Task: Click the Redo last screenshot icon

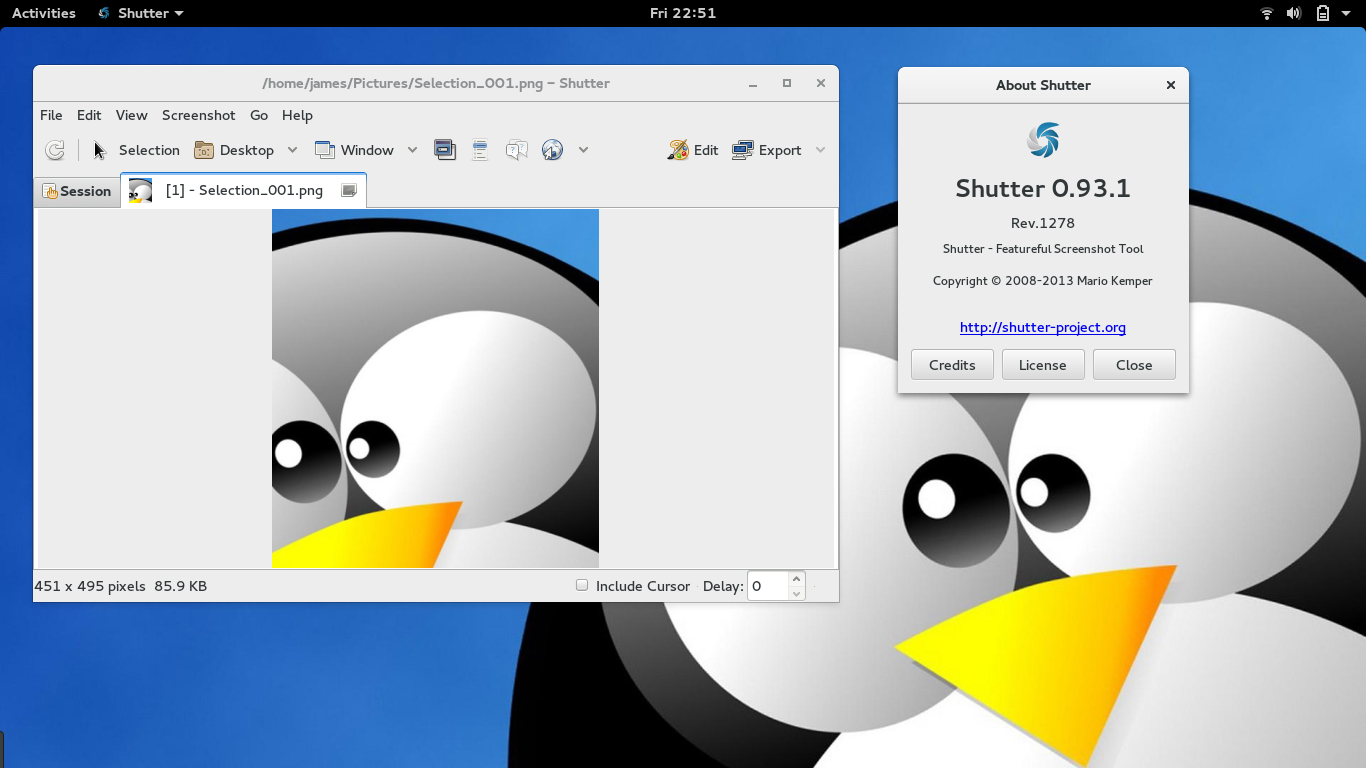Action: click(x=55, y=150)
